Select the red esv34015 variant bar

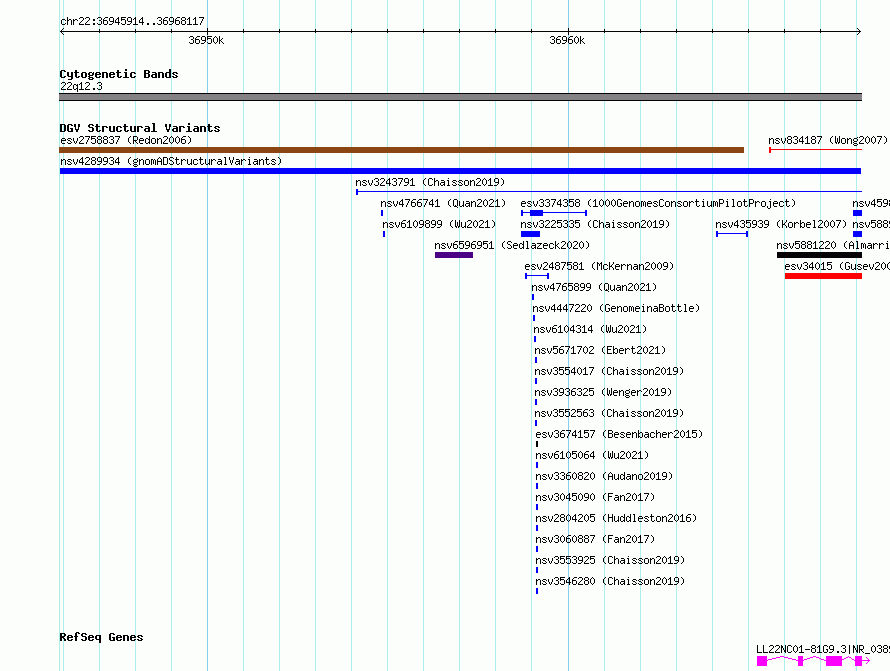tap(823, 276)
